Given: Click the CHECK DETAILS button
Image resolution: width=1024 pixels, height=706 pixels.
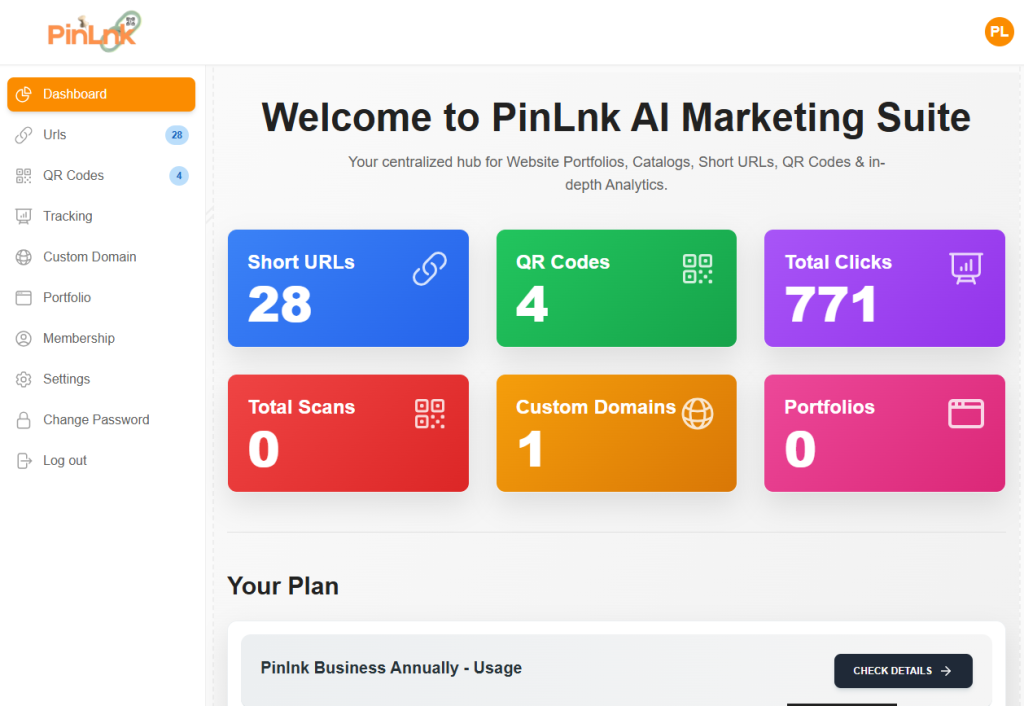Looking at the screenshot, I should [903, 671].
